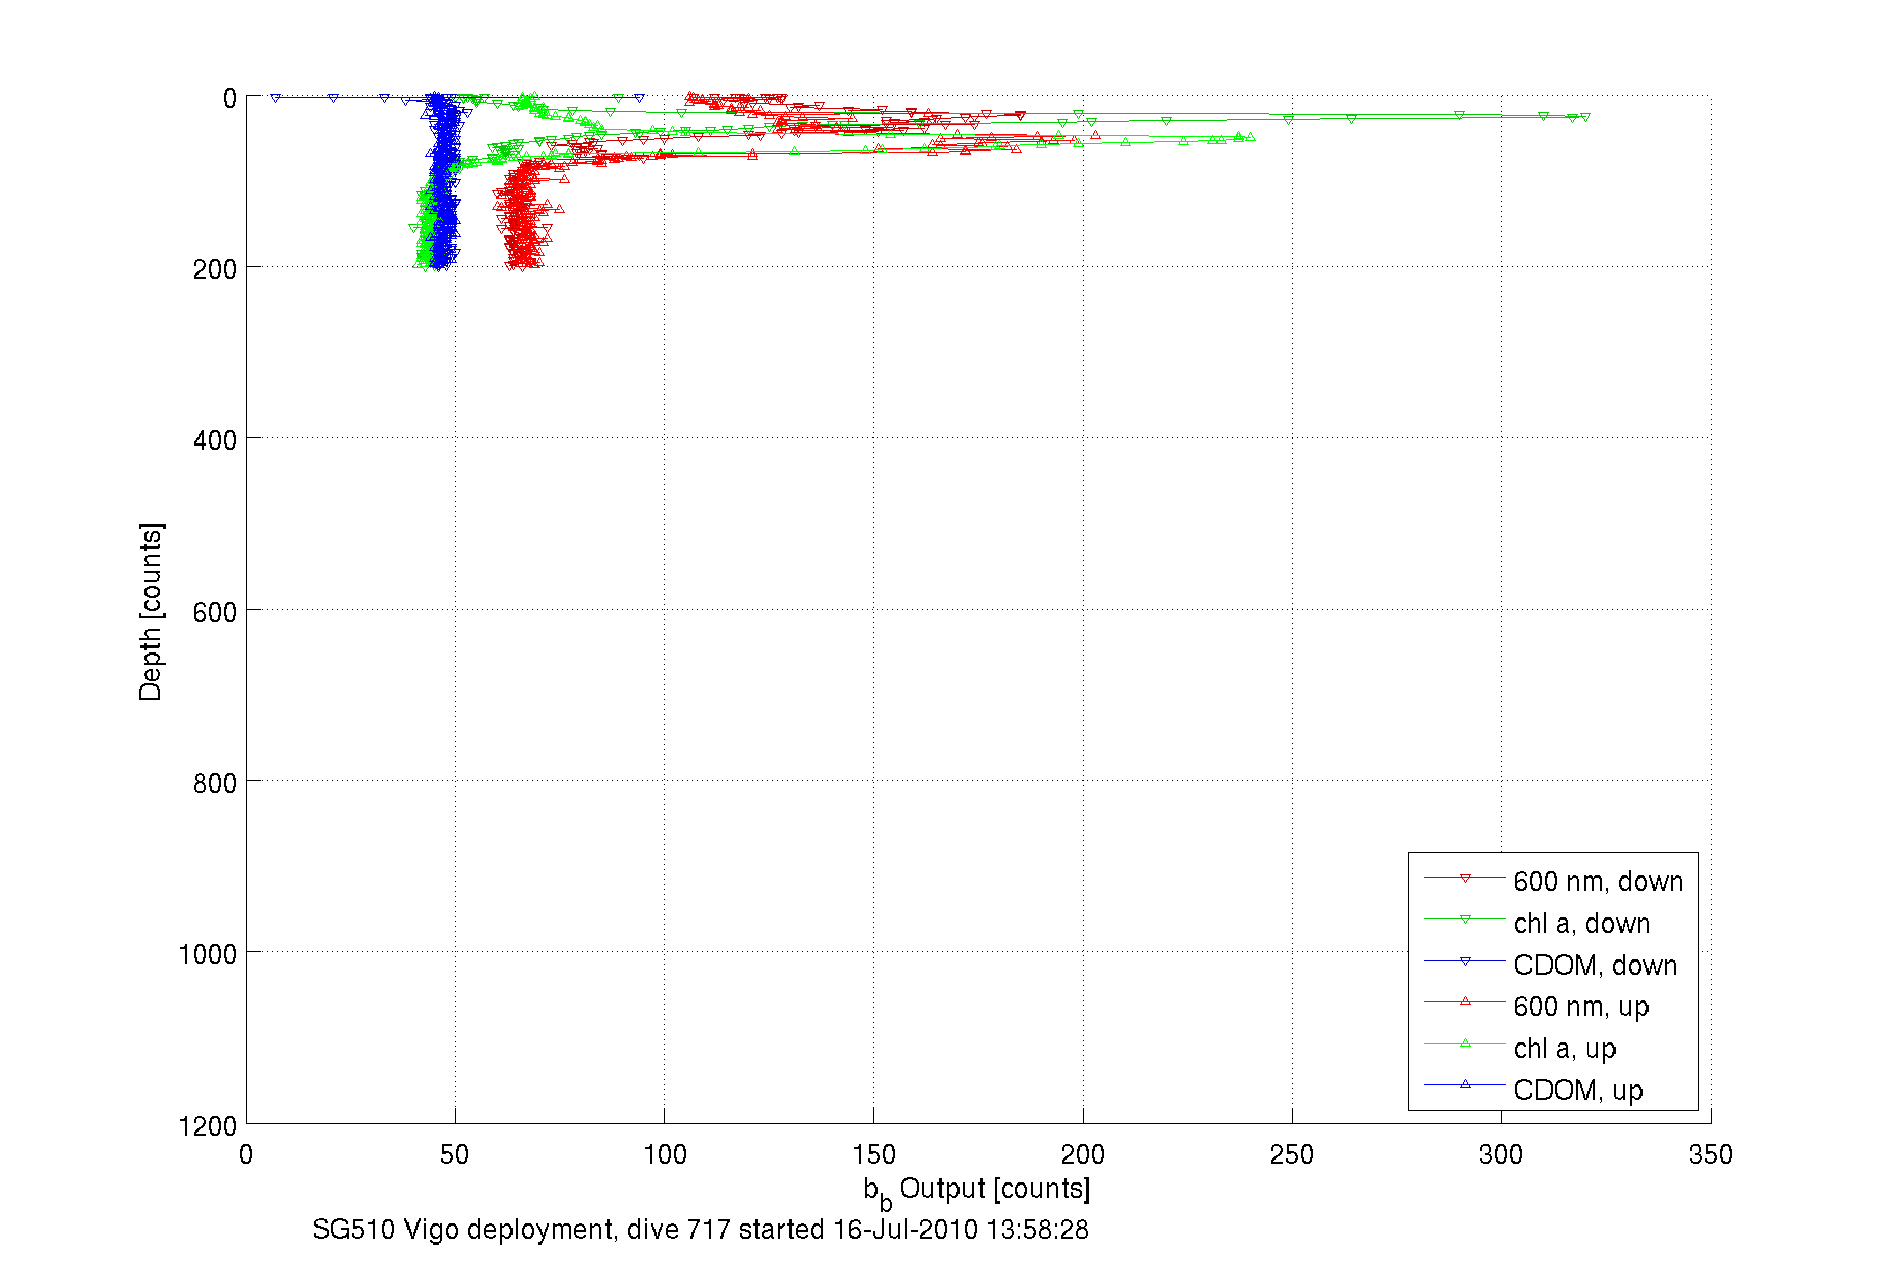Click the blue up-triangle marker in legend
Image resolution: width=1891 pixels, height=1262 pixels.
pyautogui.click(x=1465, y=1084)
